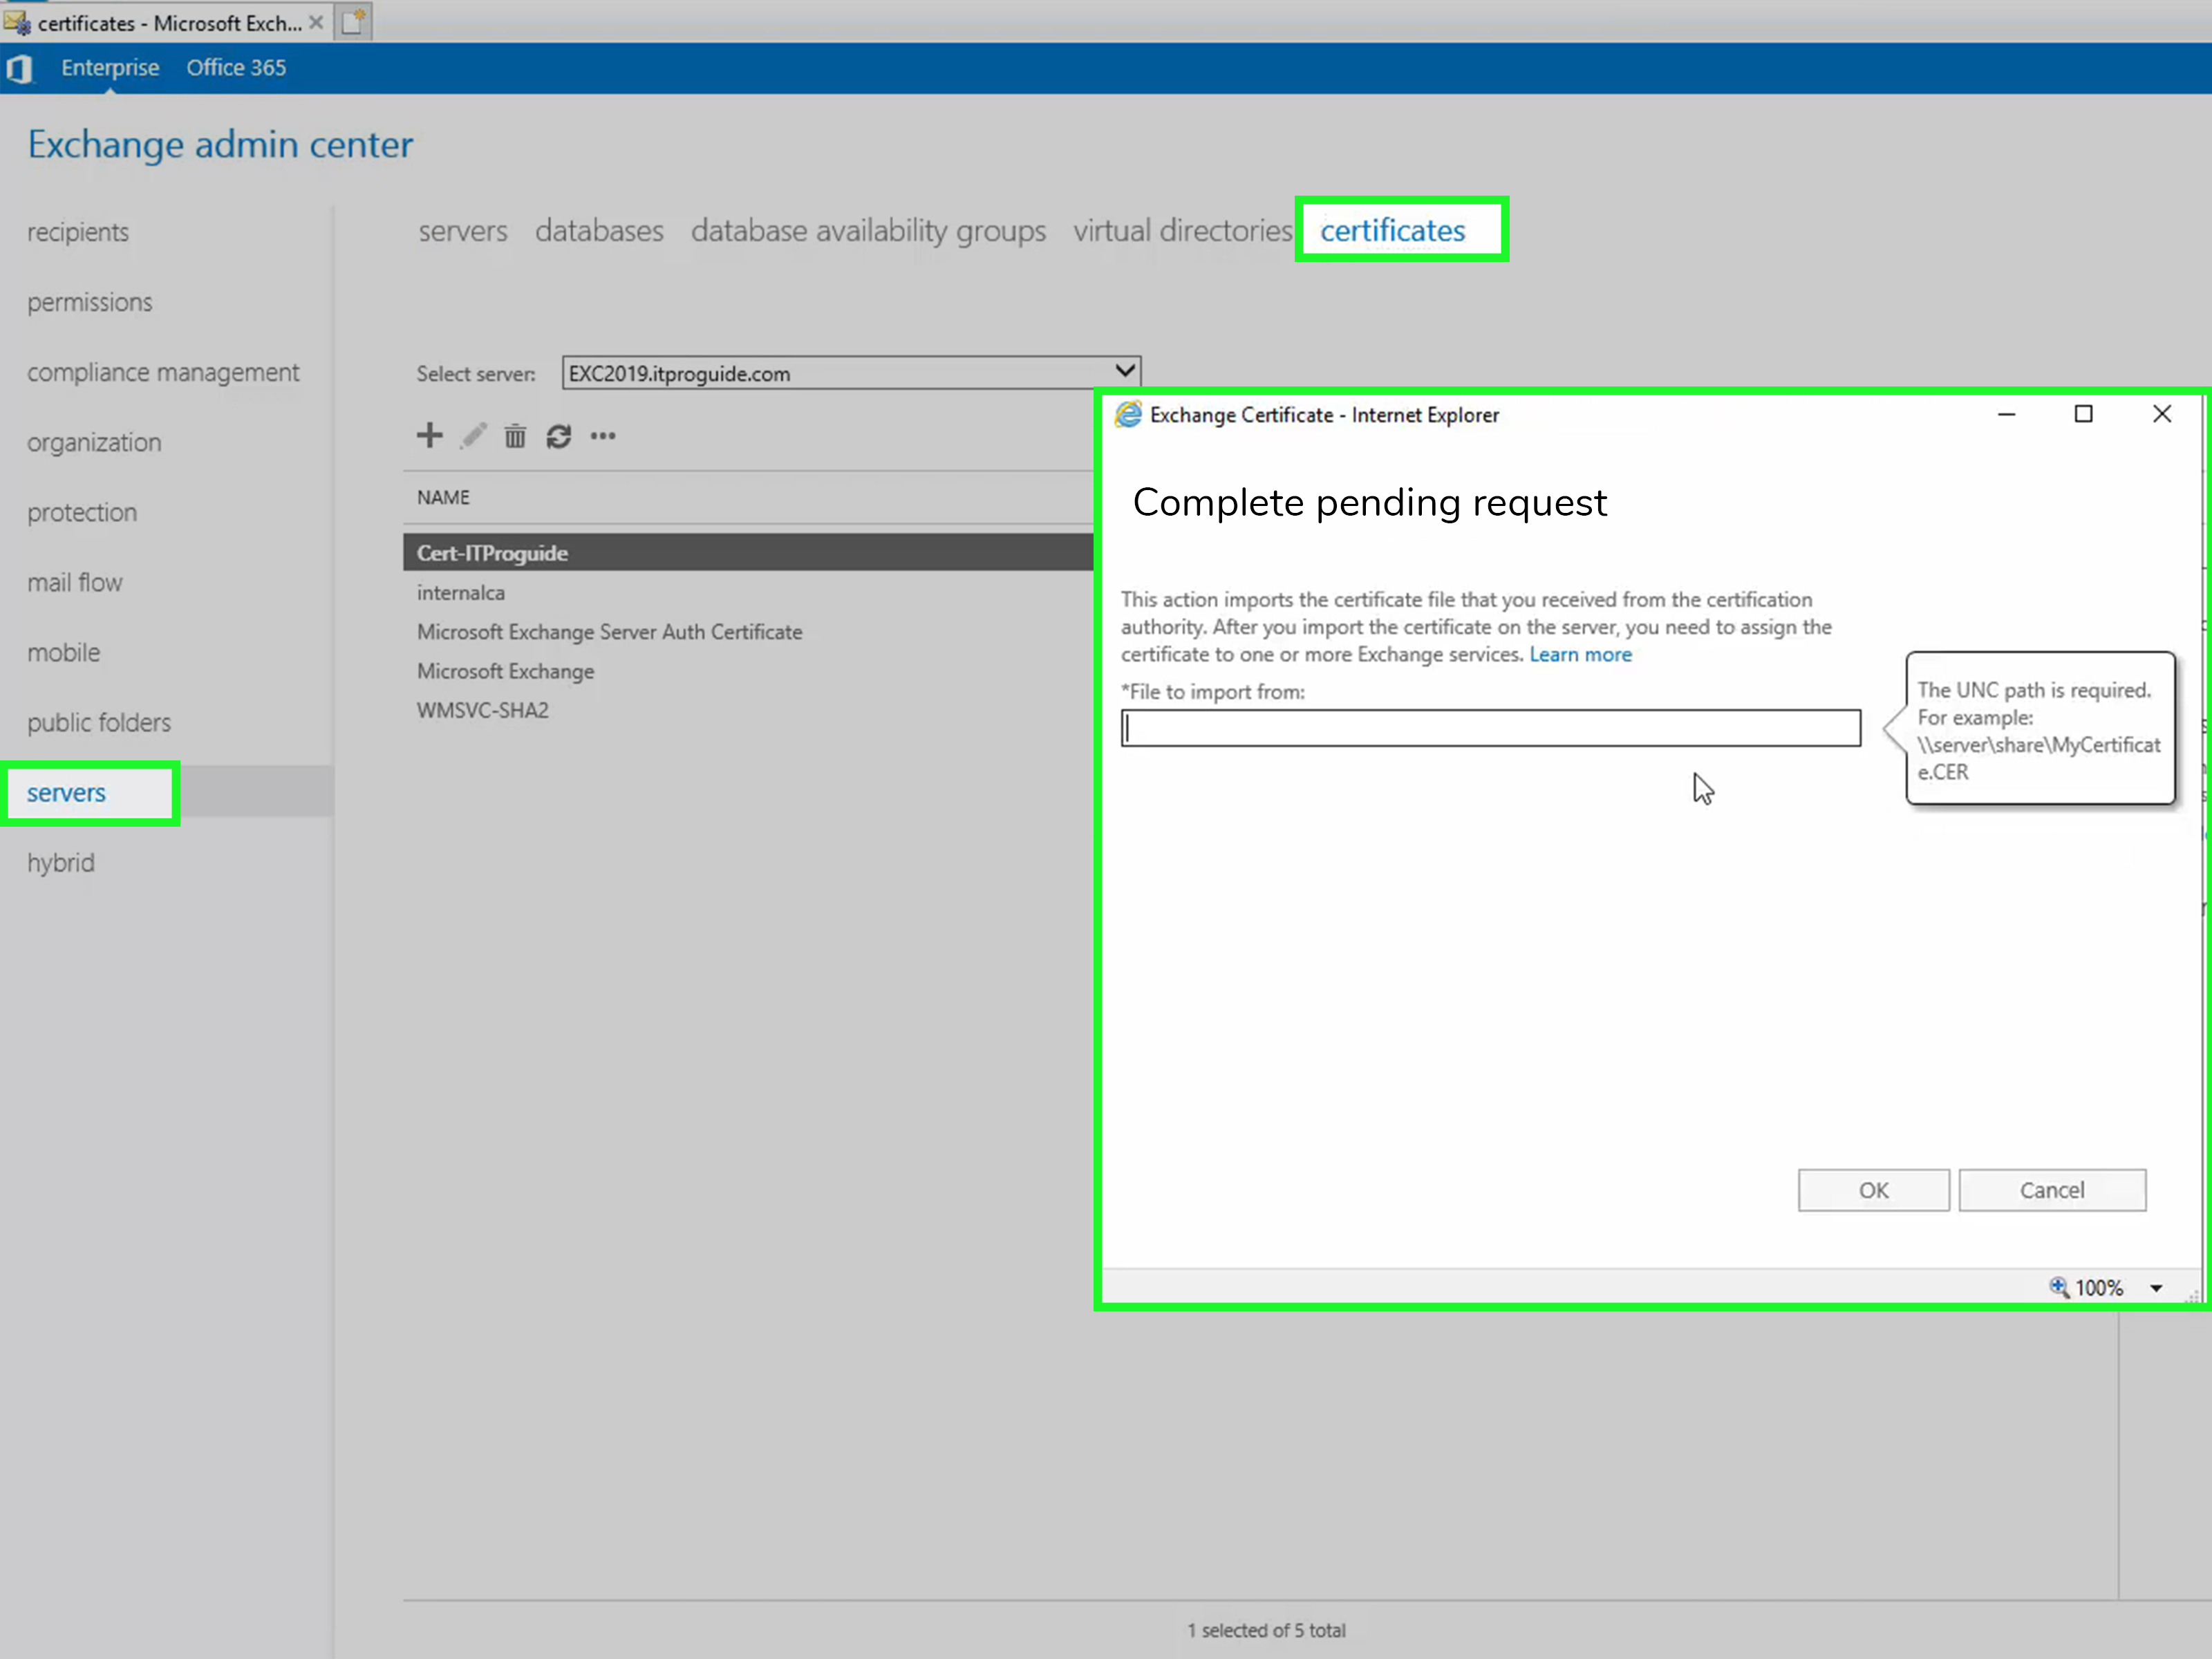Delete the certificate with the trash icon
Screen dimensions: 2212x1659
515,436
